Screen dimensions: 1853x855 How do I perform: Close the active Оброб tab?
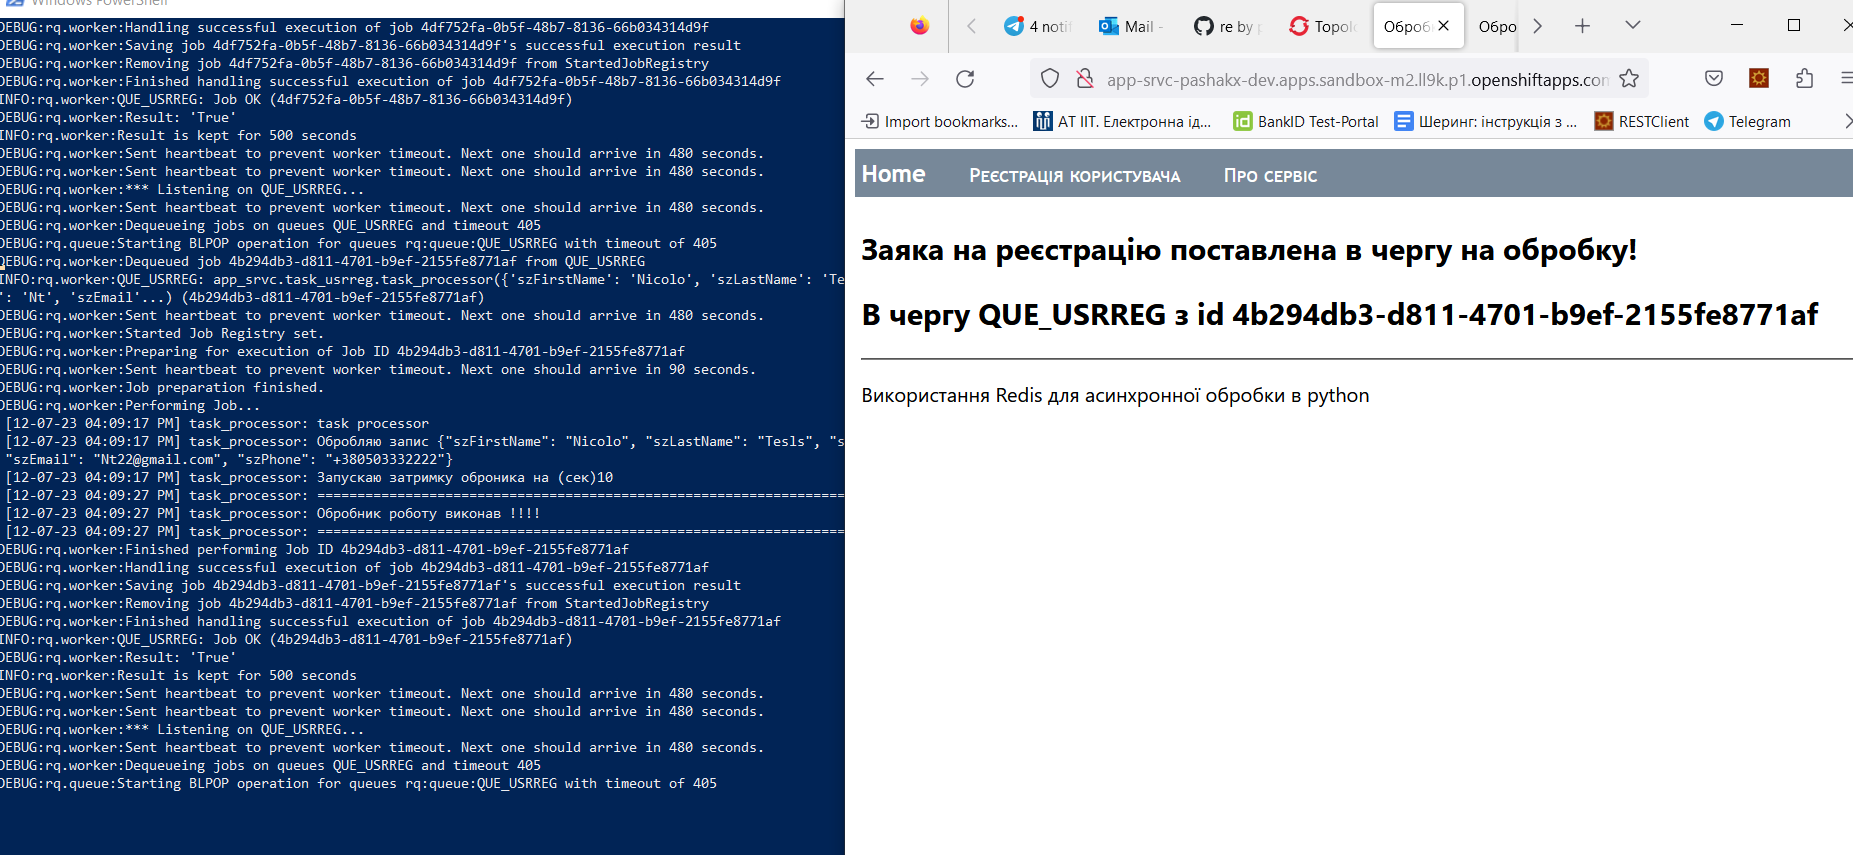click(x=1443, y=26)
